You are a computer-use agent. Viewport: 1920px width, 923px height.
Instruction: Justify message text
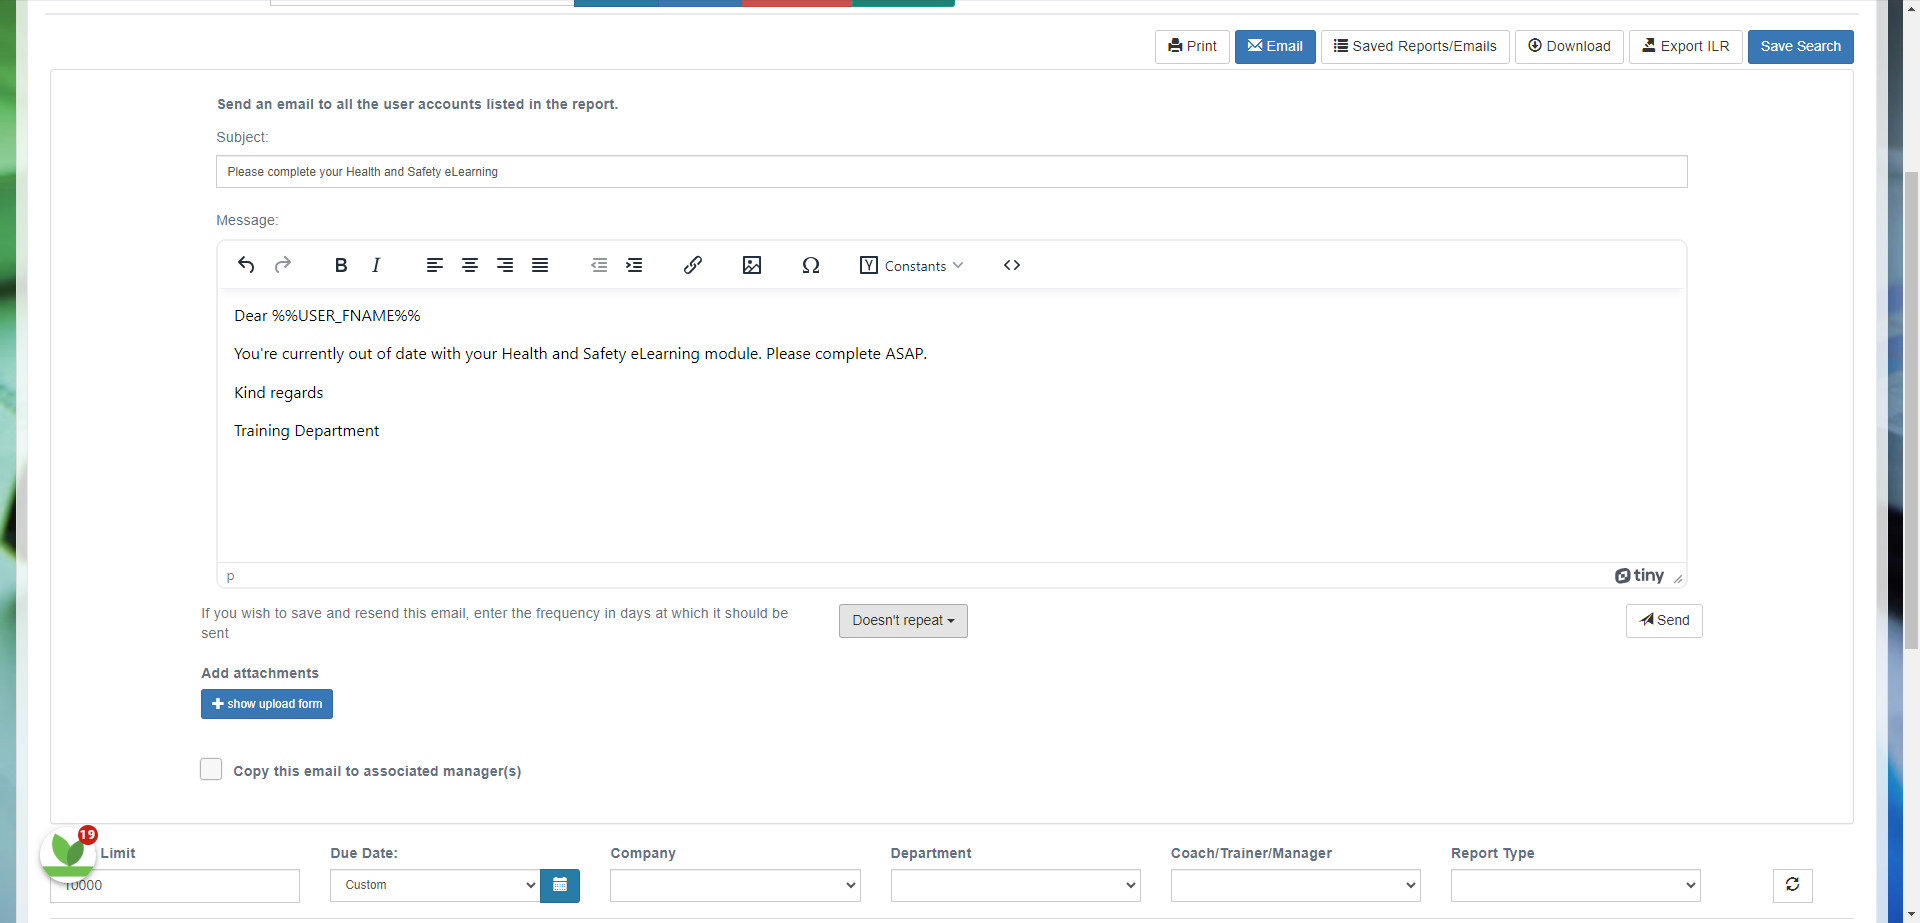(540, 265)
